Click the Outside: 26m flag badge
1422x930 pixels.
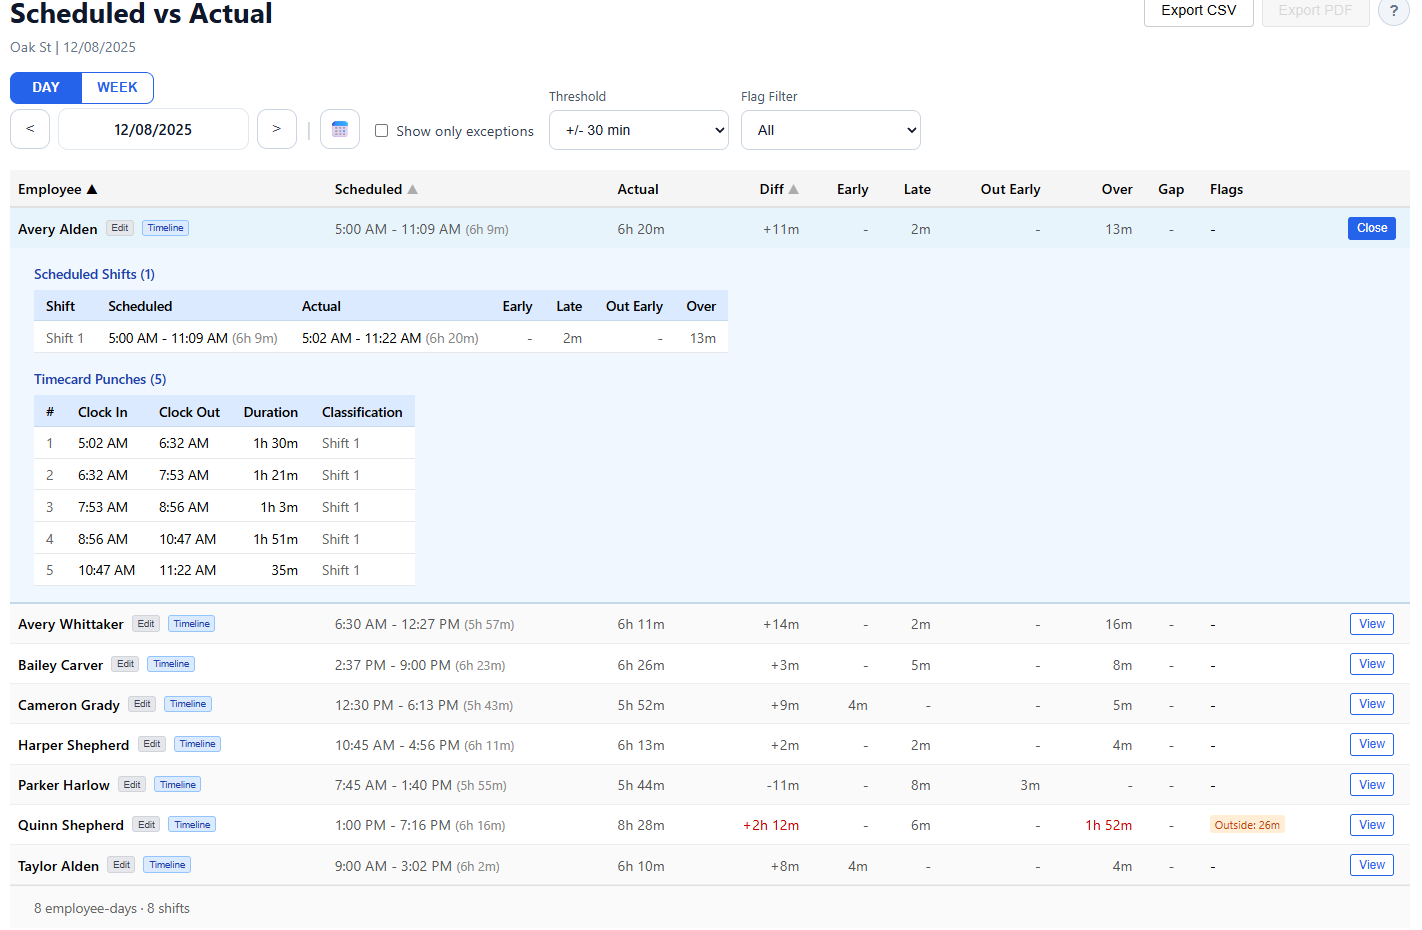click(1247, 825)
